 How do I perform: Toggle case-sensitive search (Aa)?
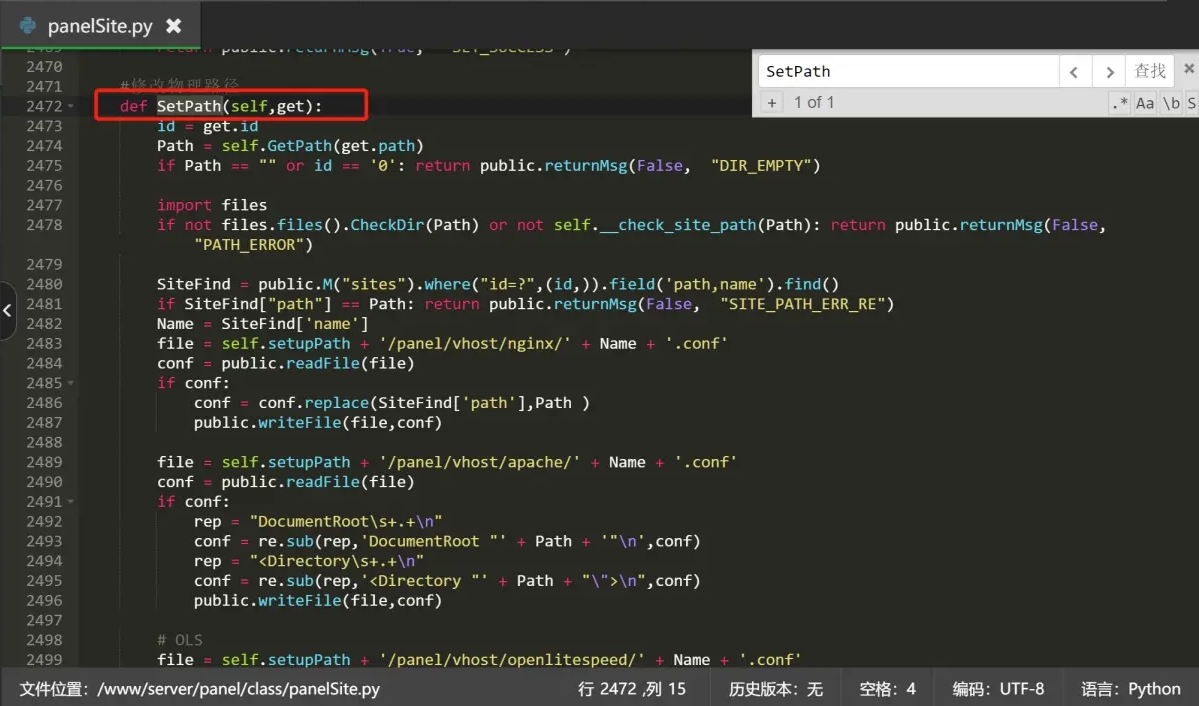click(x=1145, y=102)
